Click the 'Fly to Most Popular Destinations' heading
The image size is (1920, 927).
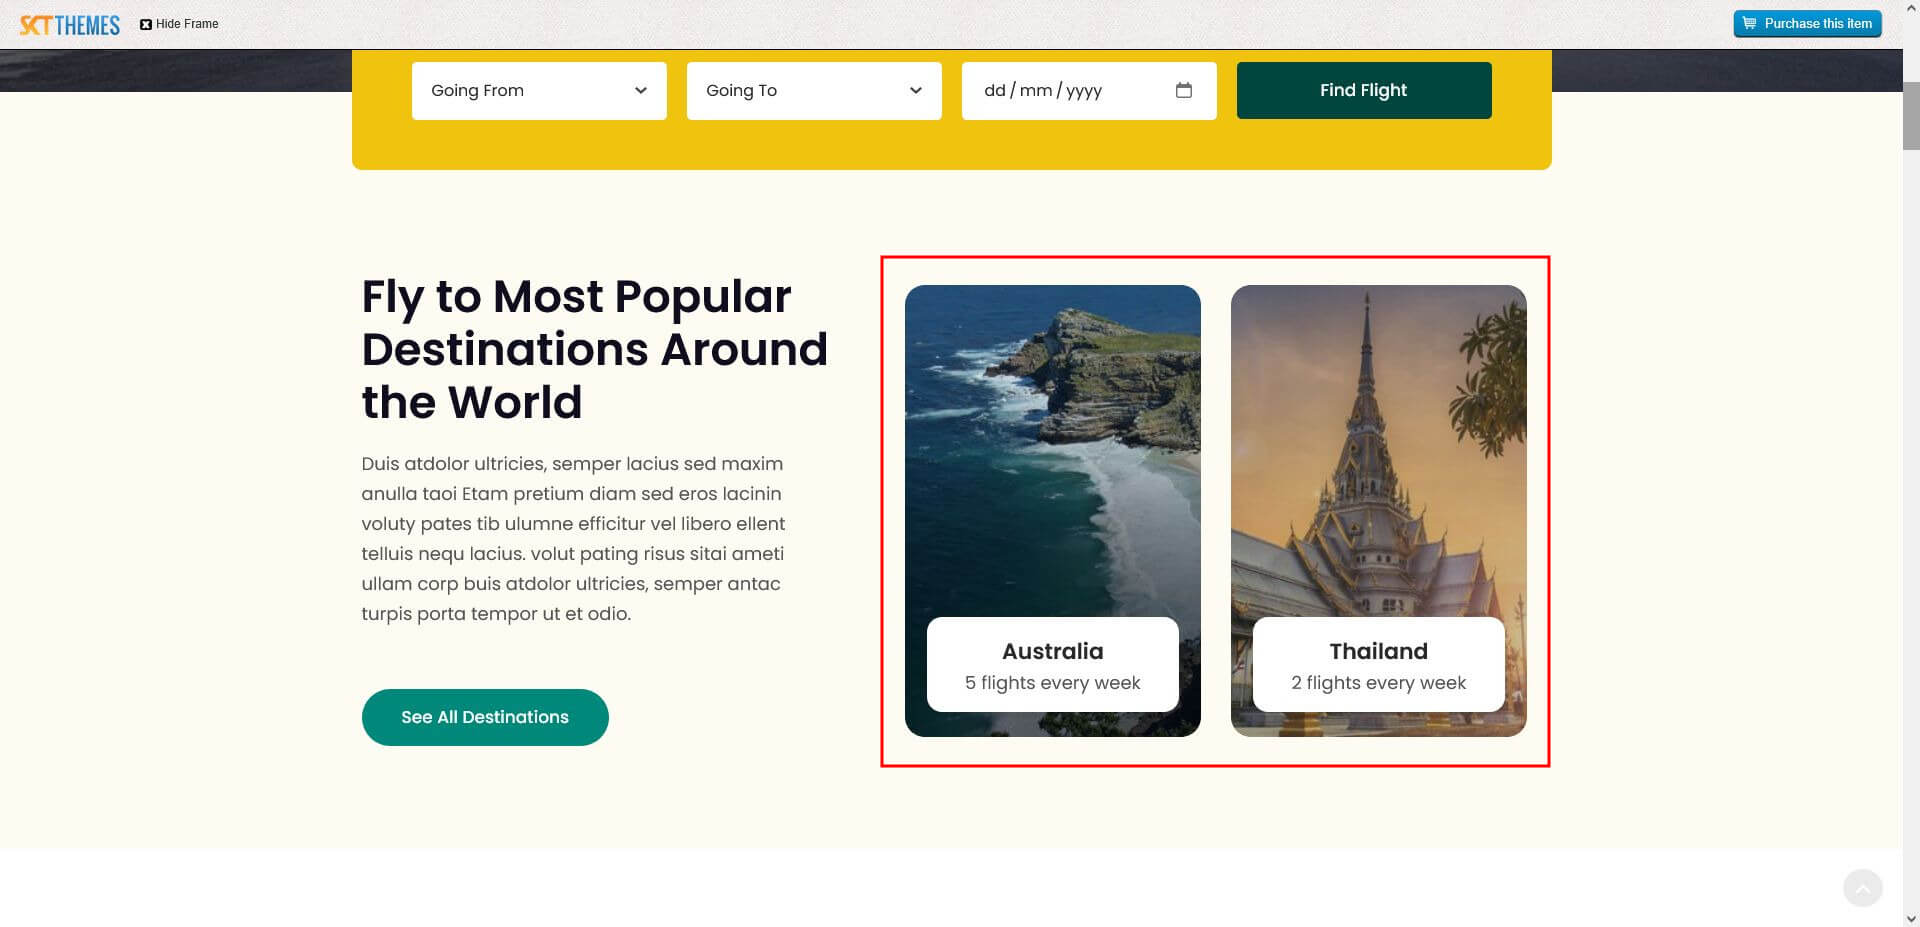pos(594,349)
